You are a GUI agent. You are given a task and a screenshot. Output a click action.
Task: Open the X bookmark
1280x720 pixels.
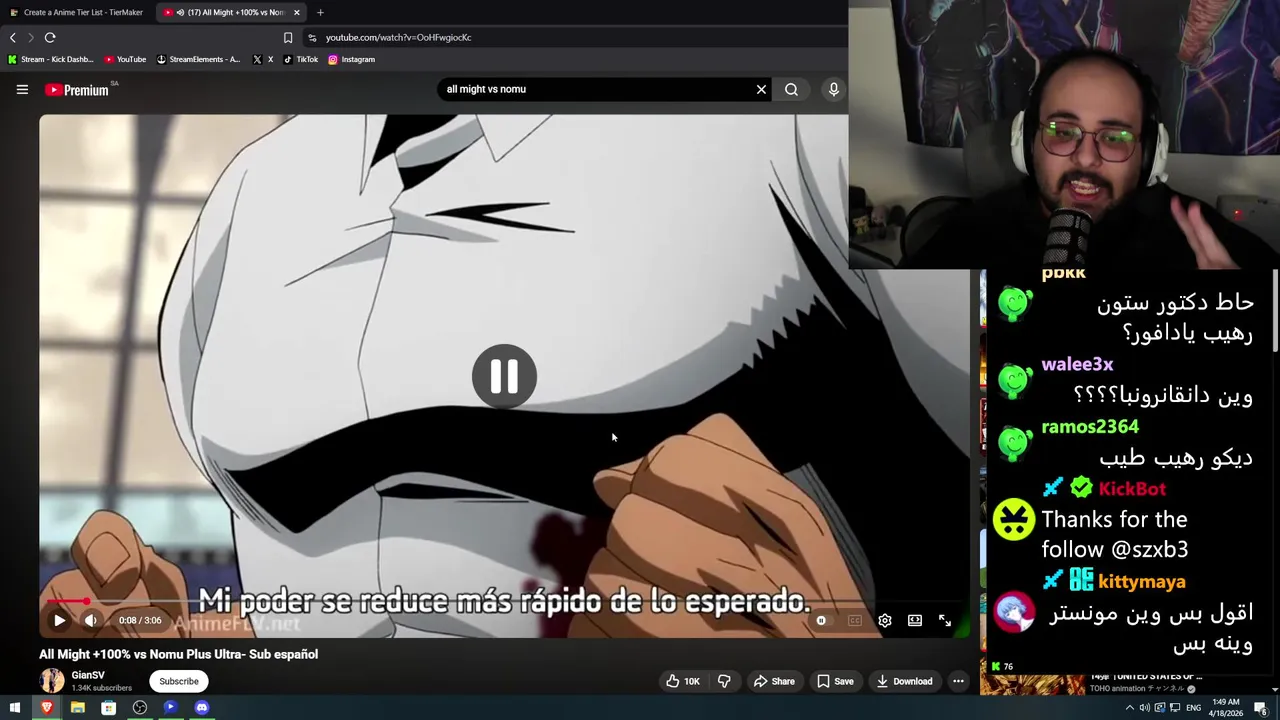[x=263, y=59]
